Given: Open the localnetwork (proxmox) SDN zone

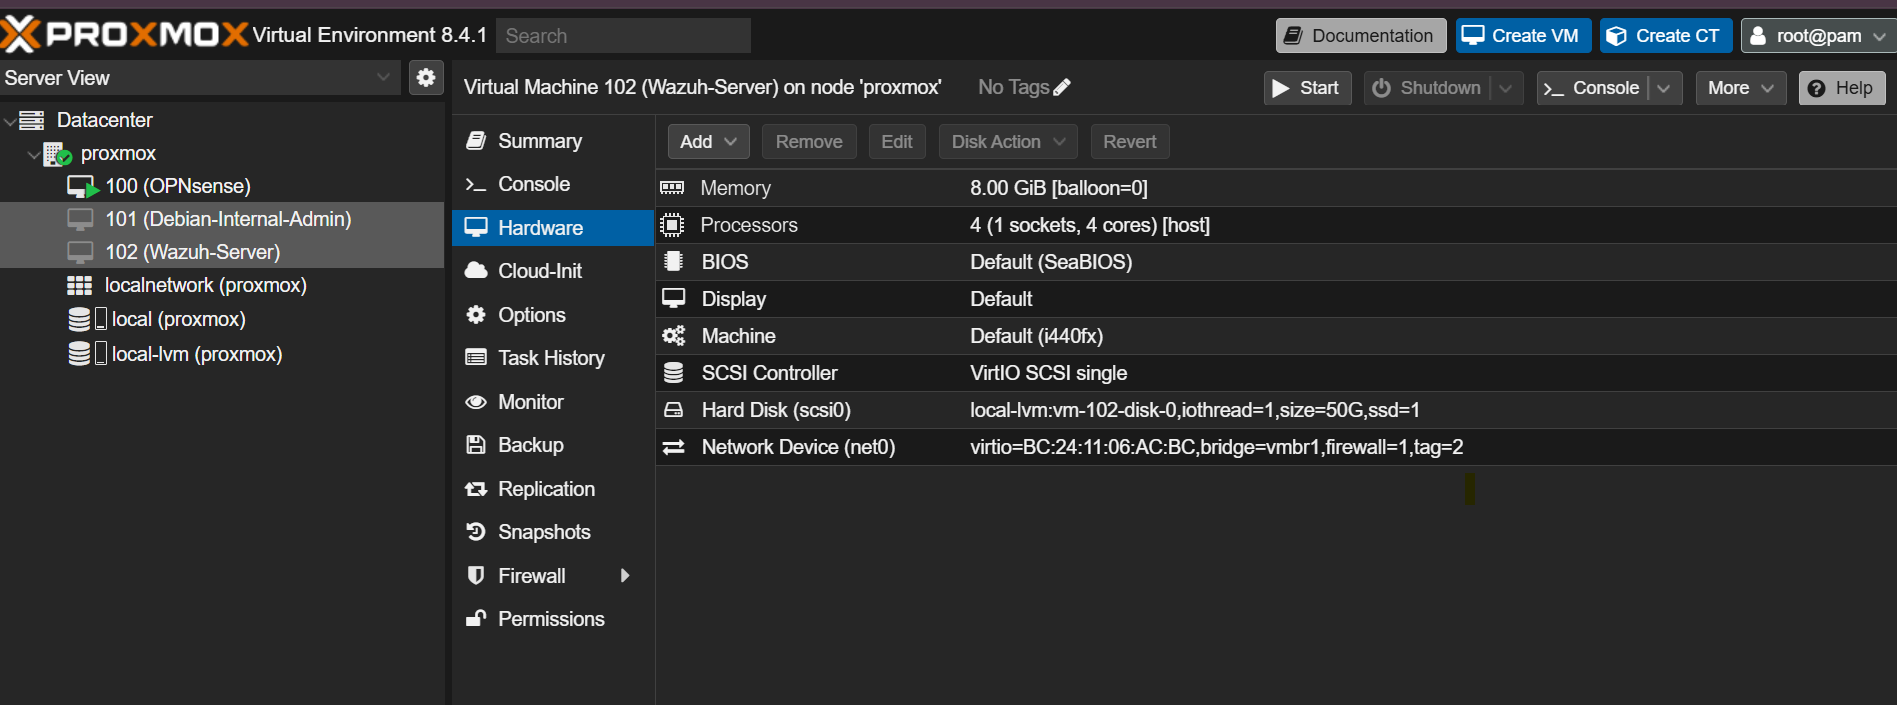Looking at the screenshot, I should tap(205, 285).
